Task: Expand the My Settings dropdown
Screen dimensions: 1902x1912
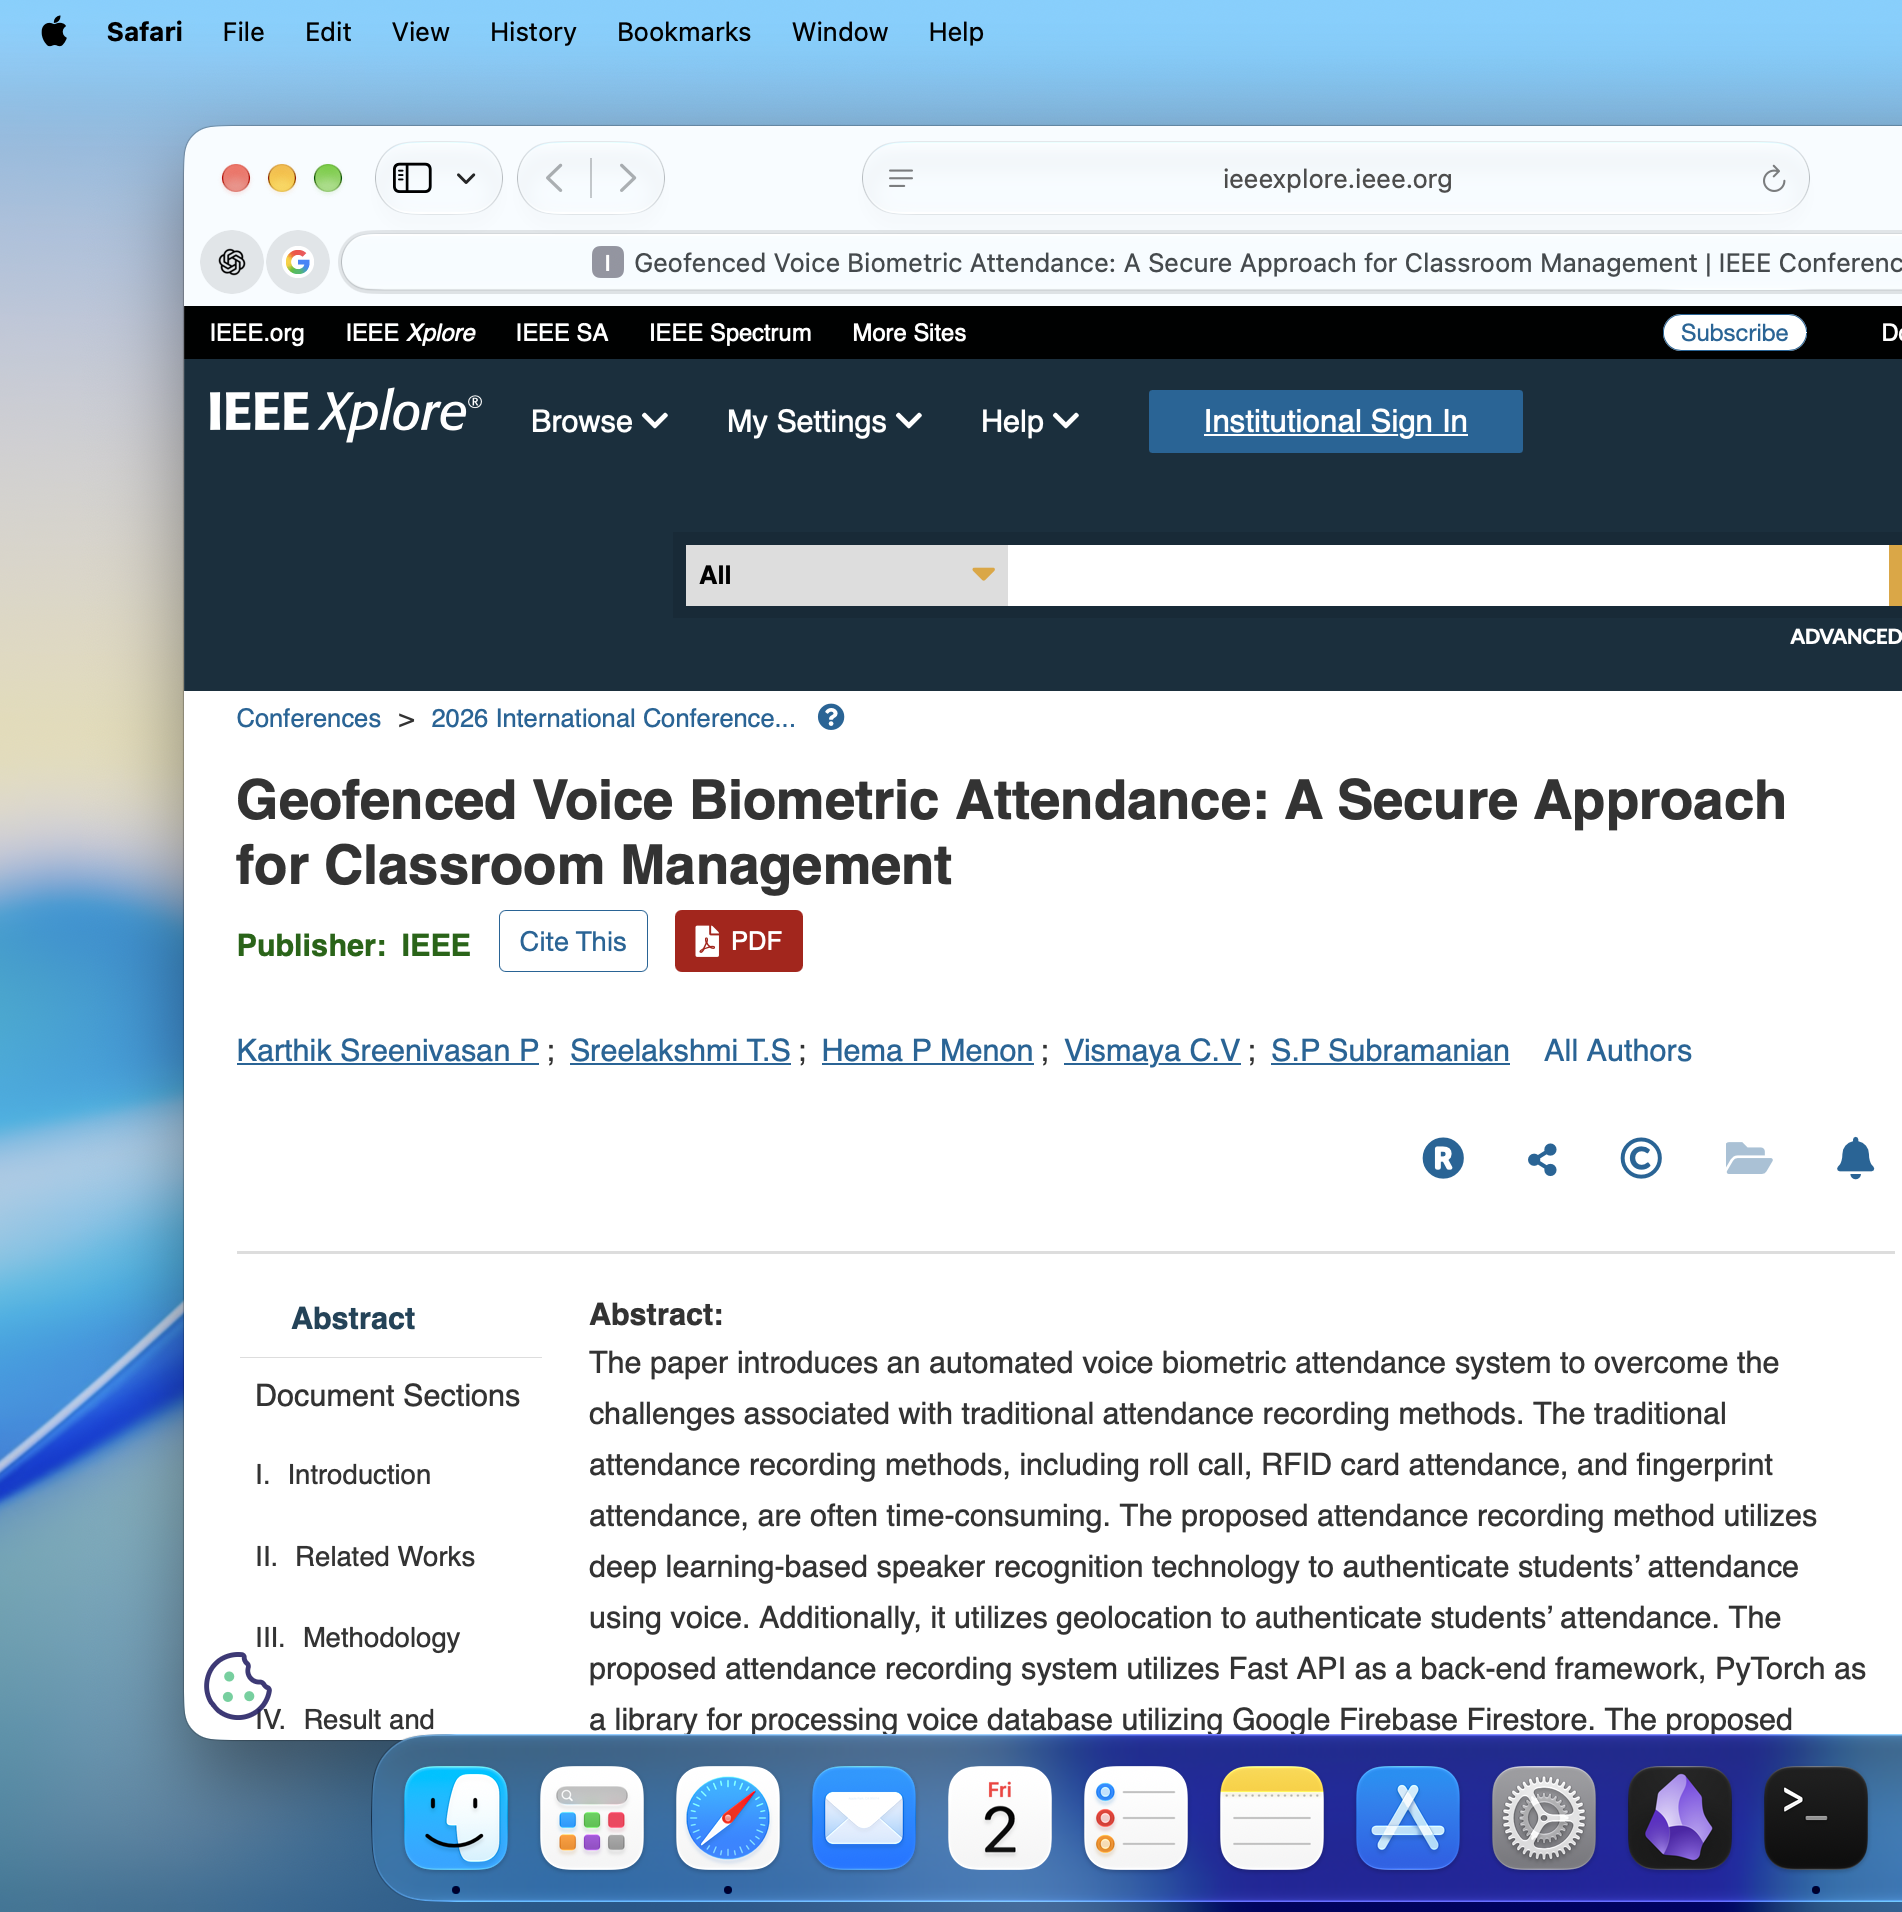Action: (824, 421)
